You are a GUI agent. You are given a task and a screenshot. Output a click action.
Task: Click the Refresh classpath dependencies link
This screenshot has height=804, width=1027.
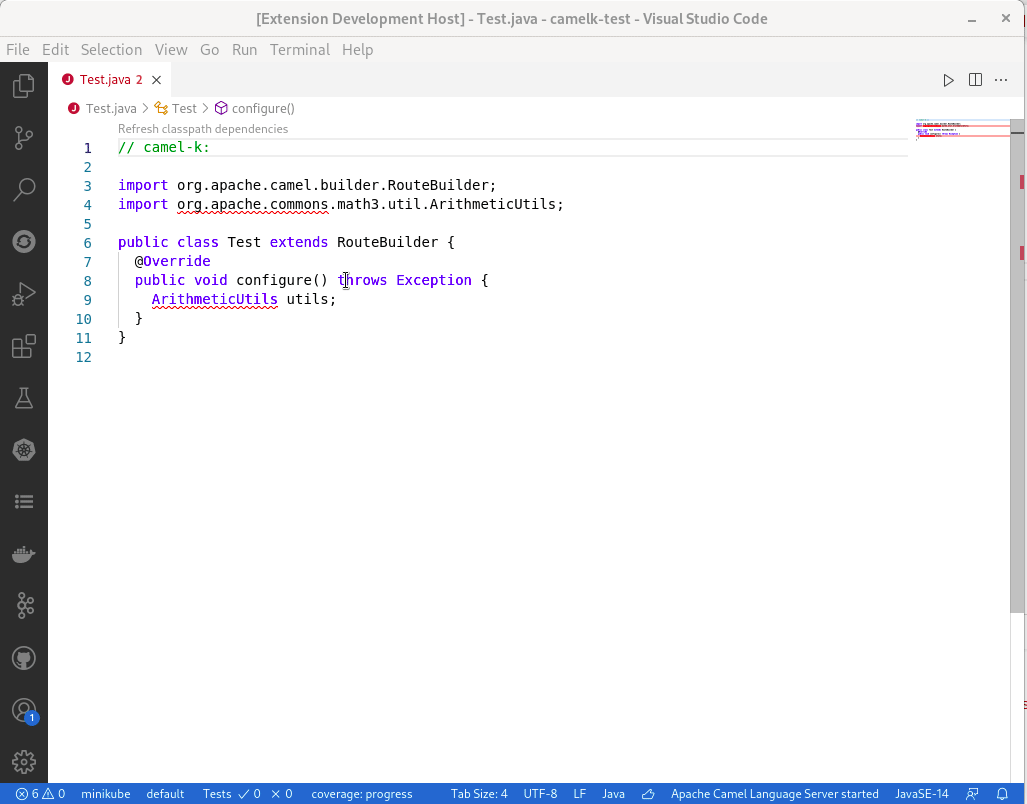point(202,128)
